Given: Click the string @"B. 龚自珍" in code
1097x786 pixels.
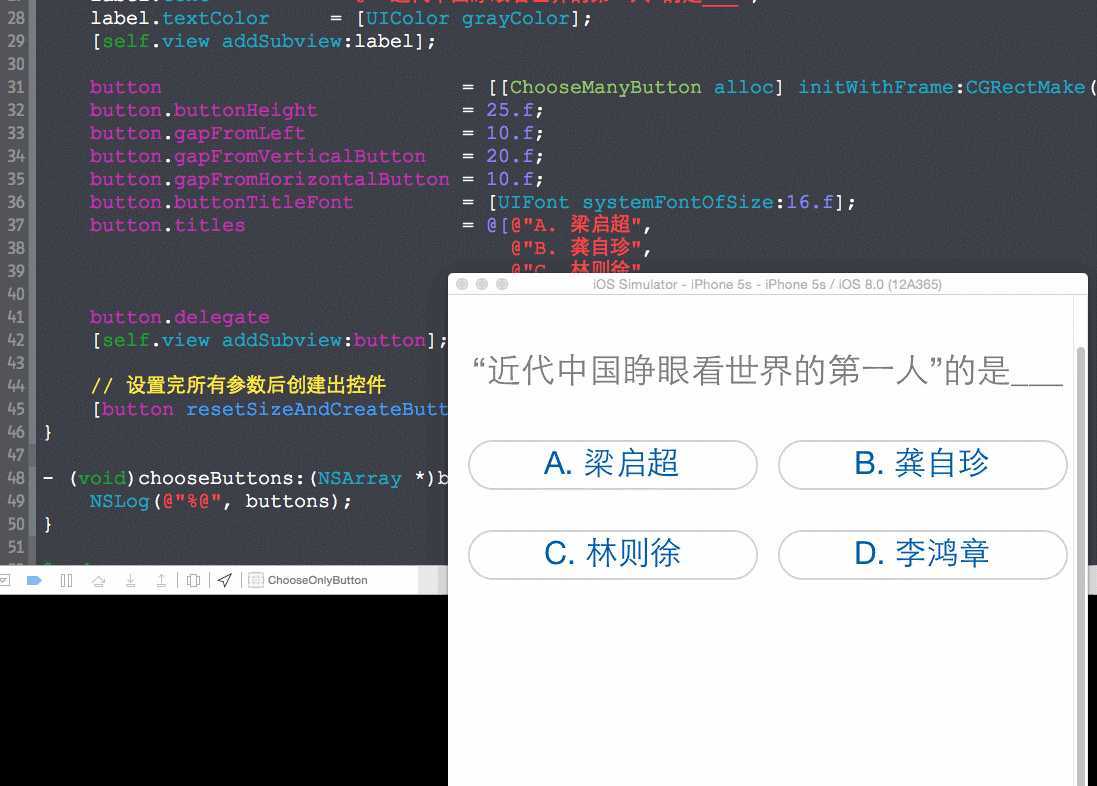Looking at the screenshot, I should pos(576,248).
